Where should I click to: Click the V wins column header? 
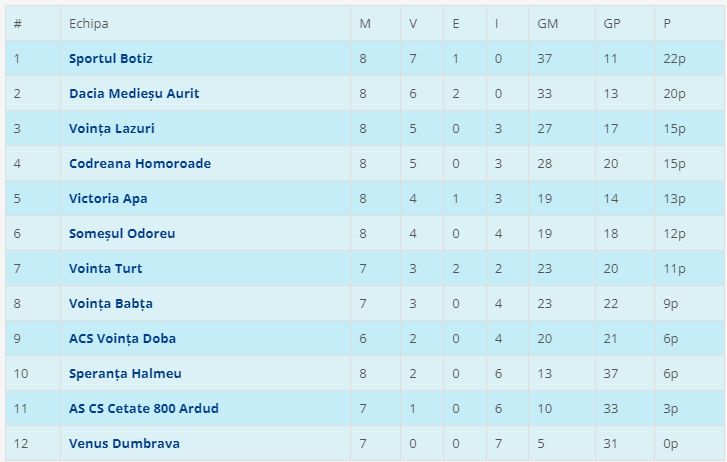point(414,24)
